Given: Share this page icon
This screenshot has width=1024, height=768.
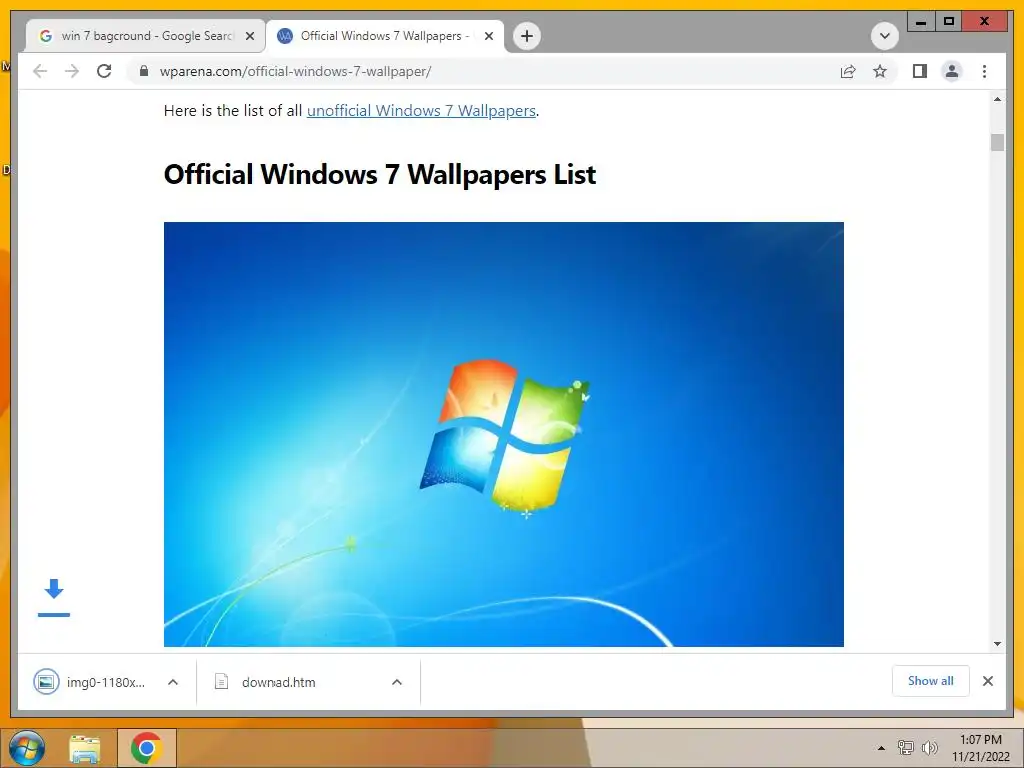Looking at the screenshot, I should tap(848, 71).
